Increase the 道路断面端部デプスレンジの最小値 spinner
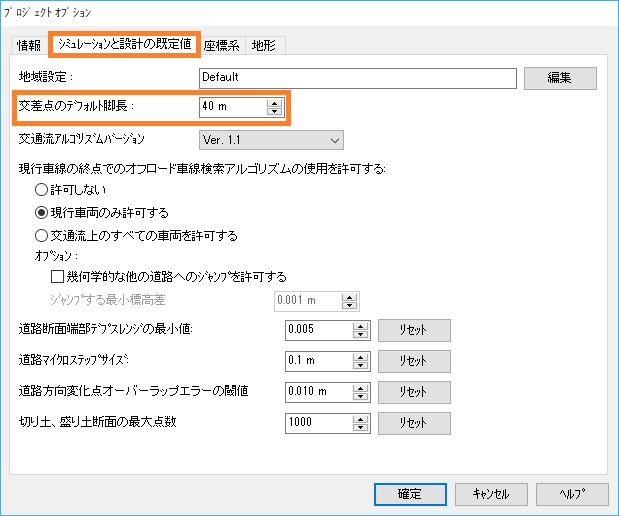This screenshot has width=619, height=516. coord(360,326)
